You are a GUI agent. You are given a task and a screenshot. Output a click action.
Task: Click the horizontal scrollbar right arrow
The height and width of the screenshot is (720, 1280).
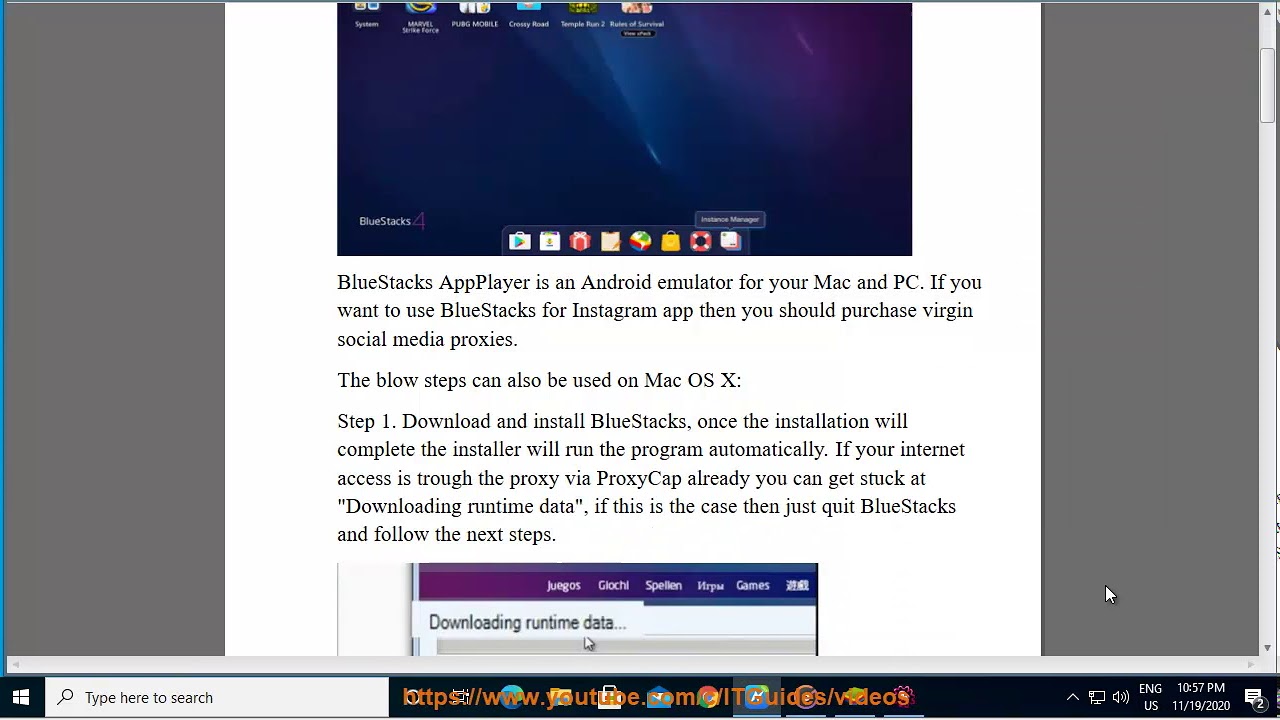click(x=1250, y=664)
